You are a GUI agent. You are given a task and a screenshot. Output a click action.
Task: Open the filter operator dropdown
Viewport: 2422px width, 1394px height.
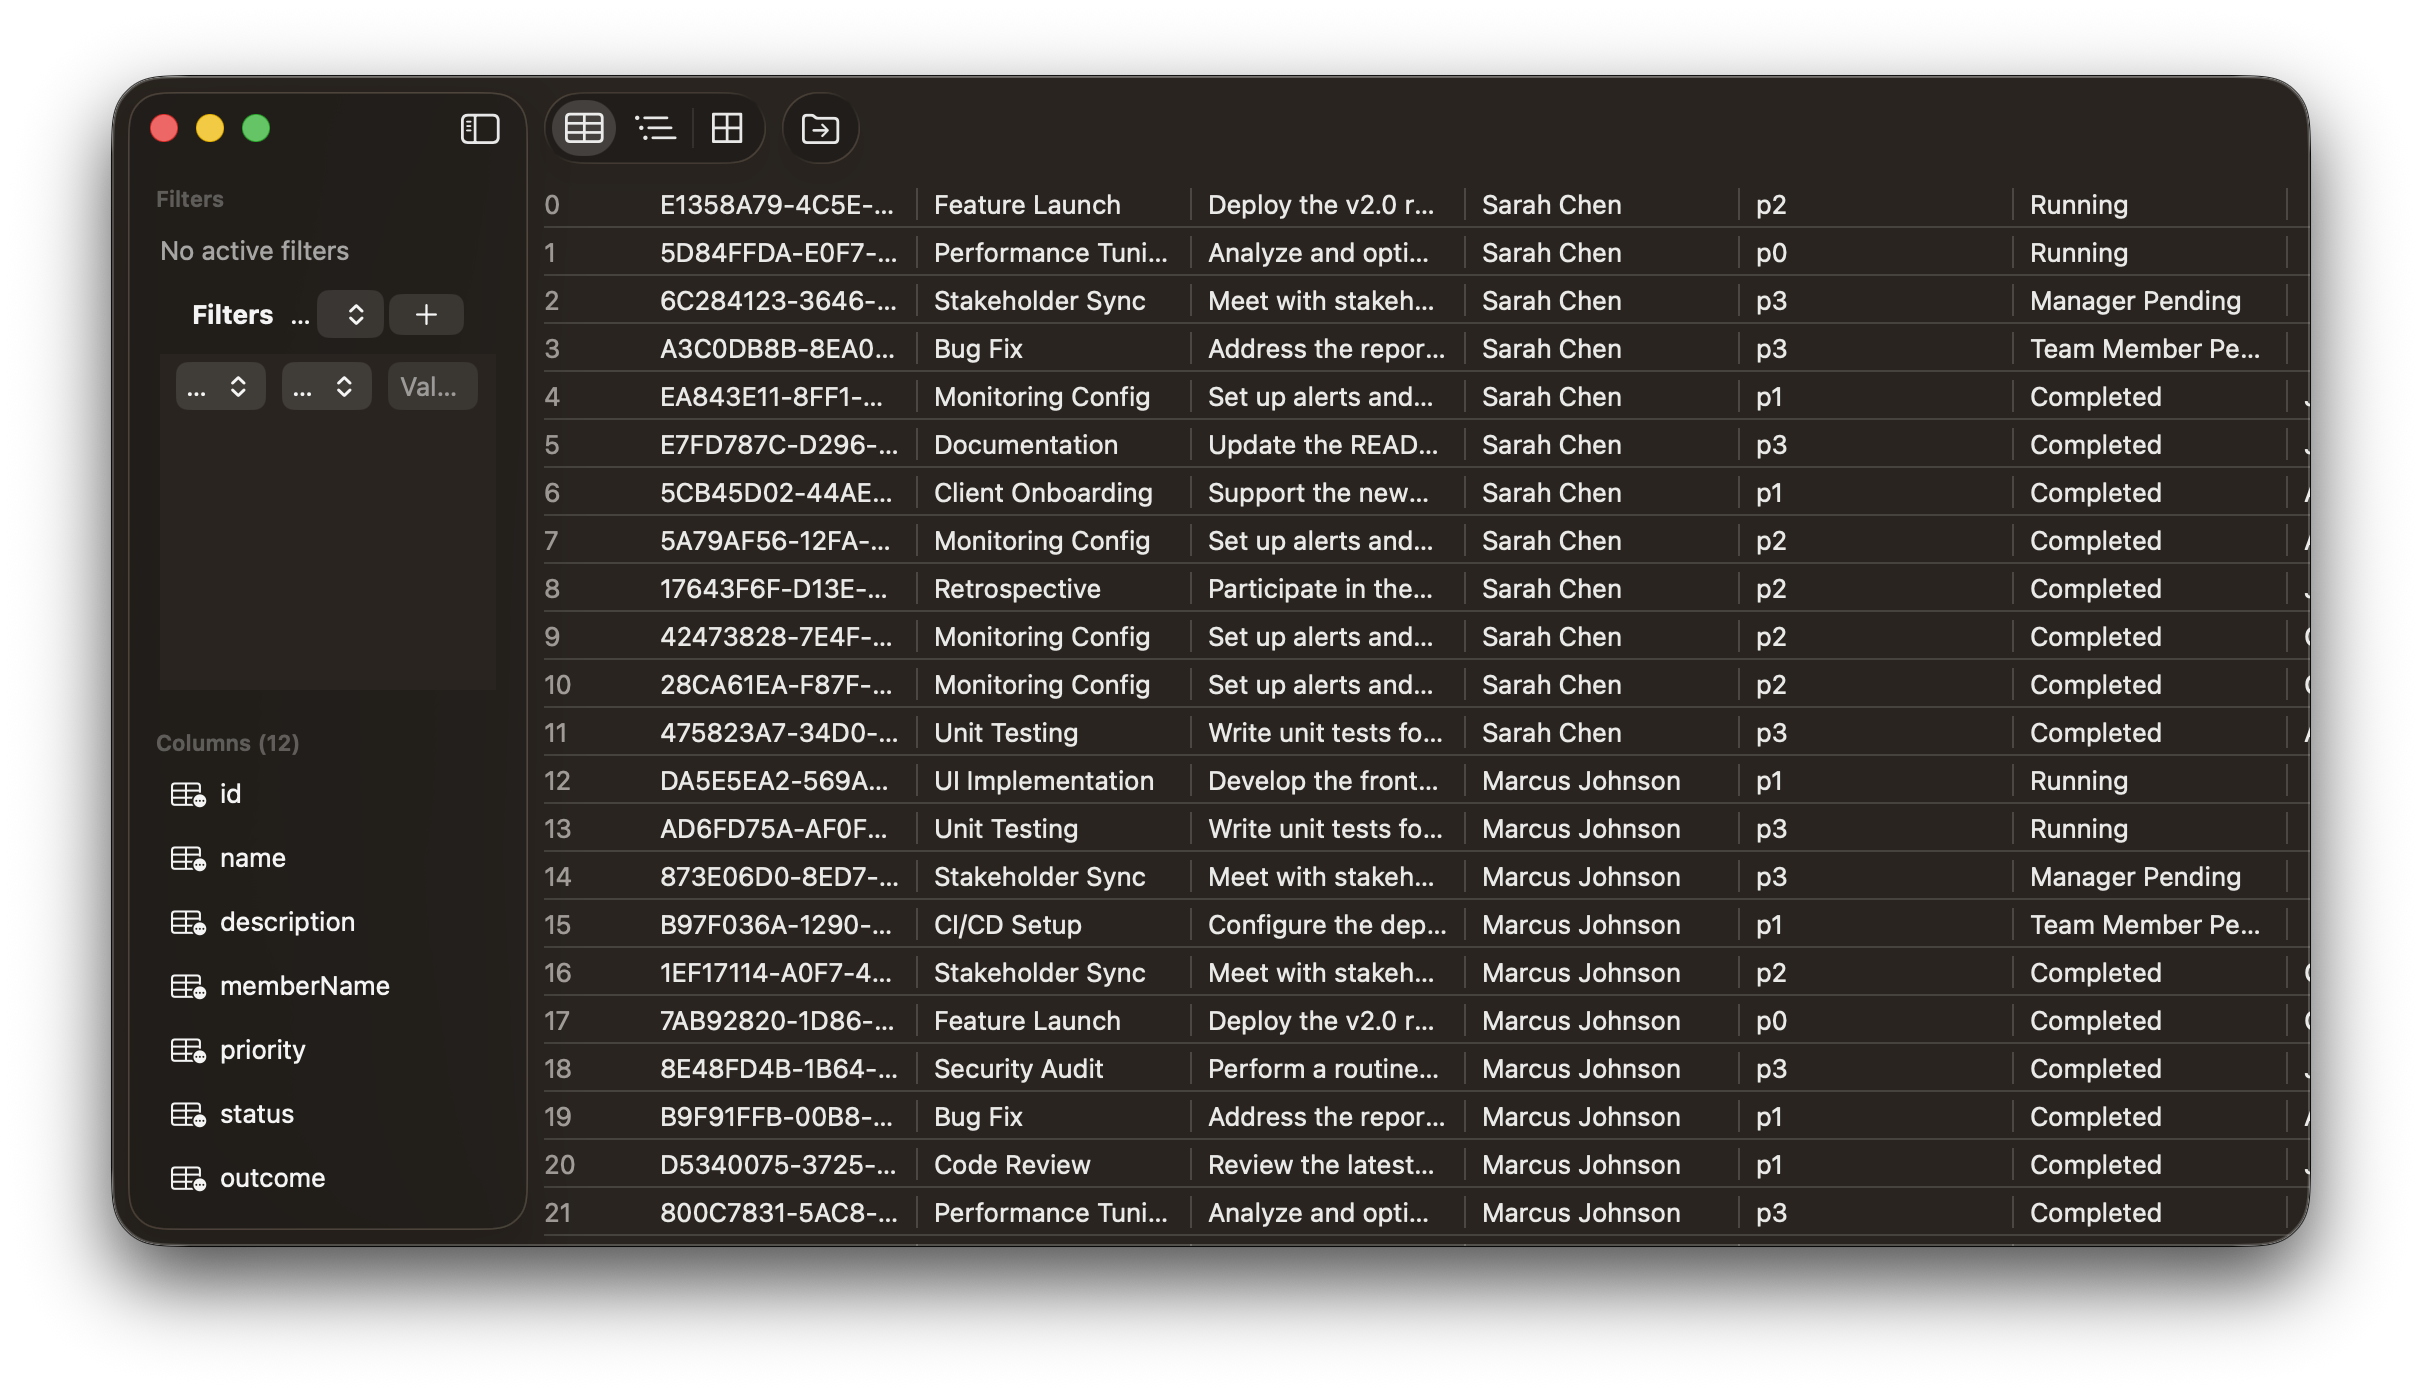[x=326, y=387]
